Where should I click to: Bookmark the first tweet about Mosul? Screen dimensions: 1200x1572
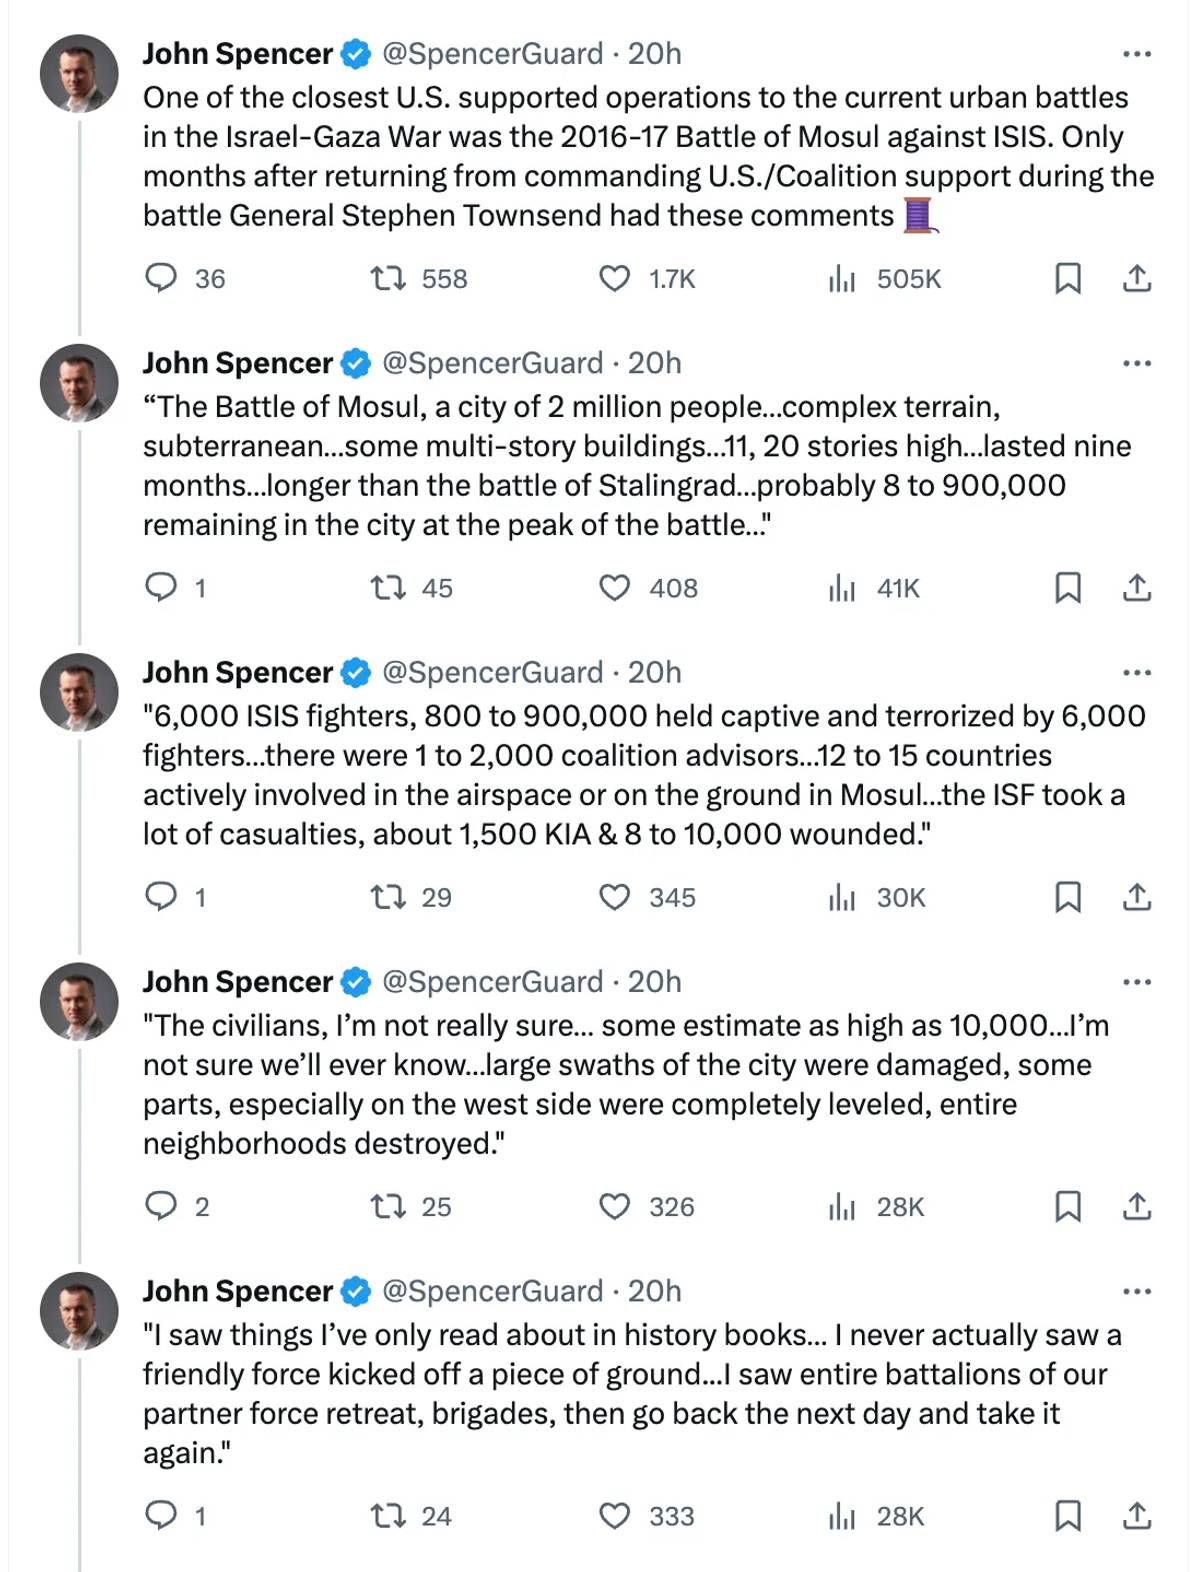tap(1068, 278)
